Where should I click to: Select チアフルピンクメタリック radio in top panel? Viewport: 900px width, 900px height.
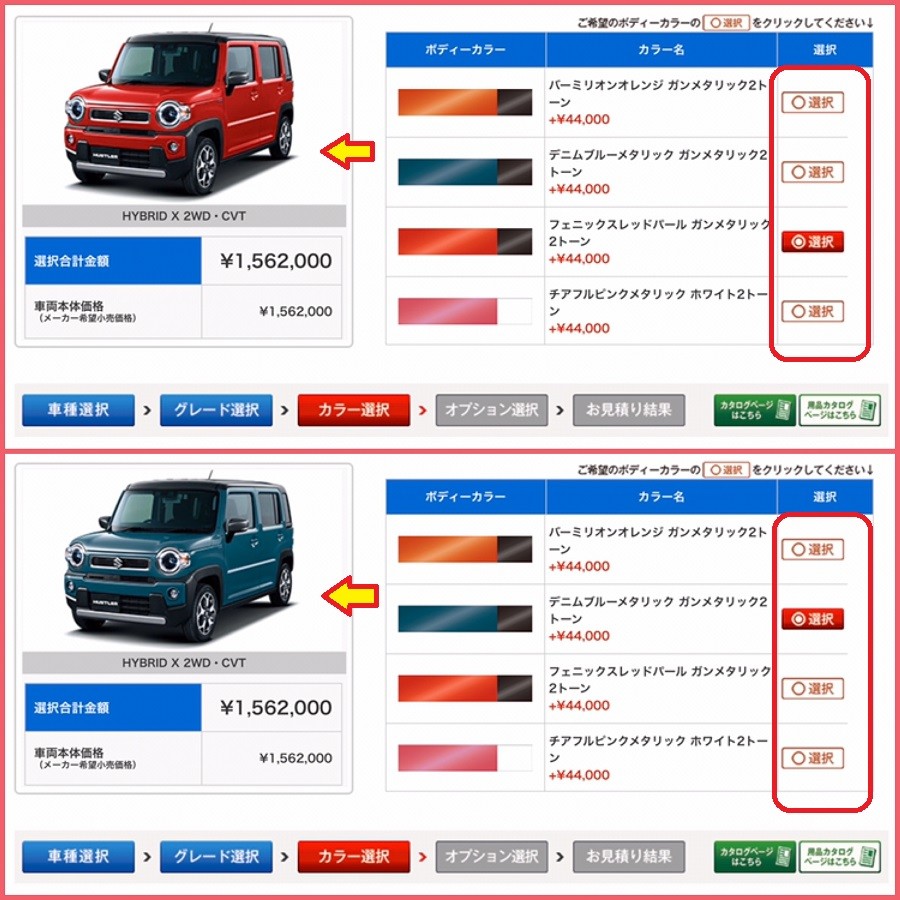point(812,312)
